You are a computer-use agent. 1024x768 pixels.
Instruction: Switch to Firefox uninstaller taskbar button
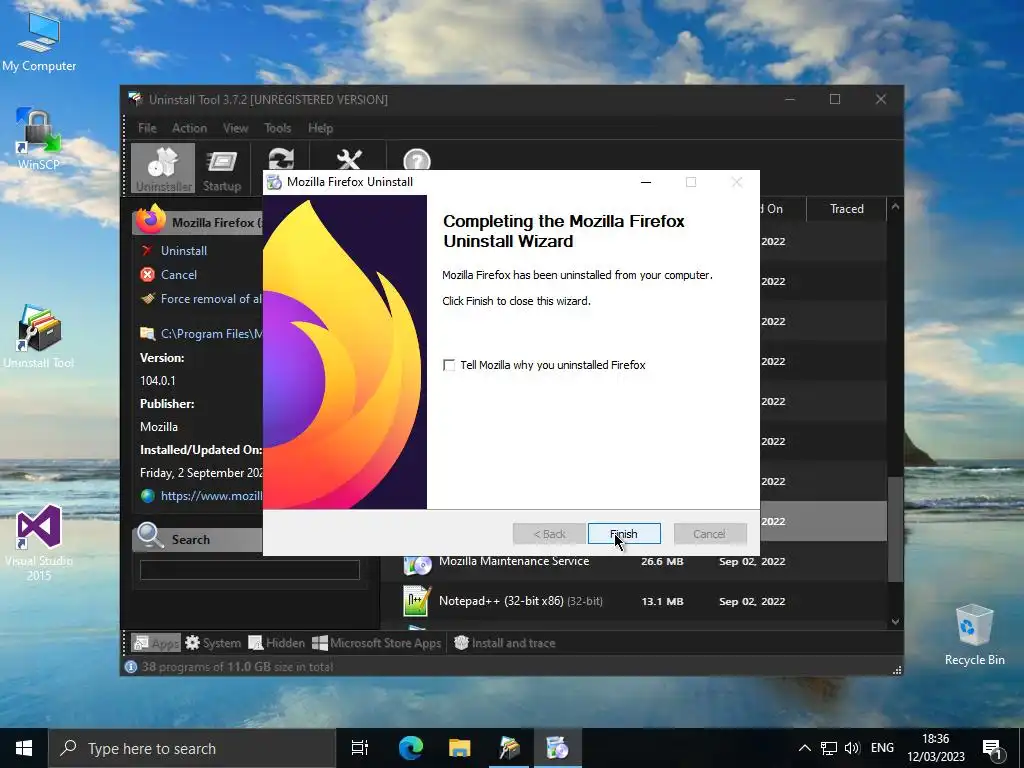(x=558, y=748)
